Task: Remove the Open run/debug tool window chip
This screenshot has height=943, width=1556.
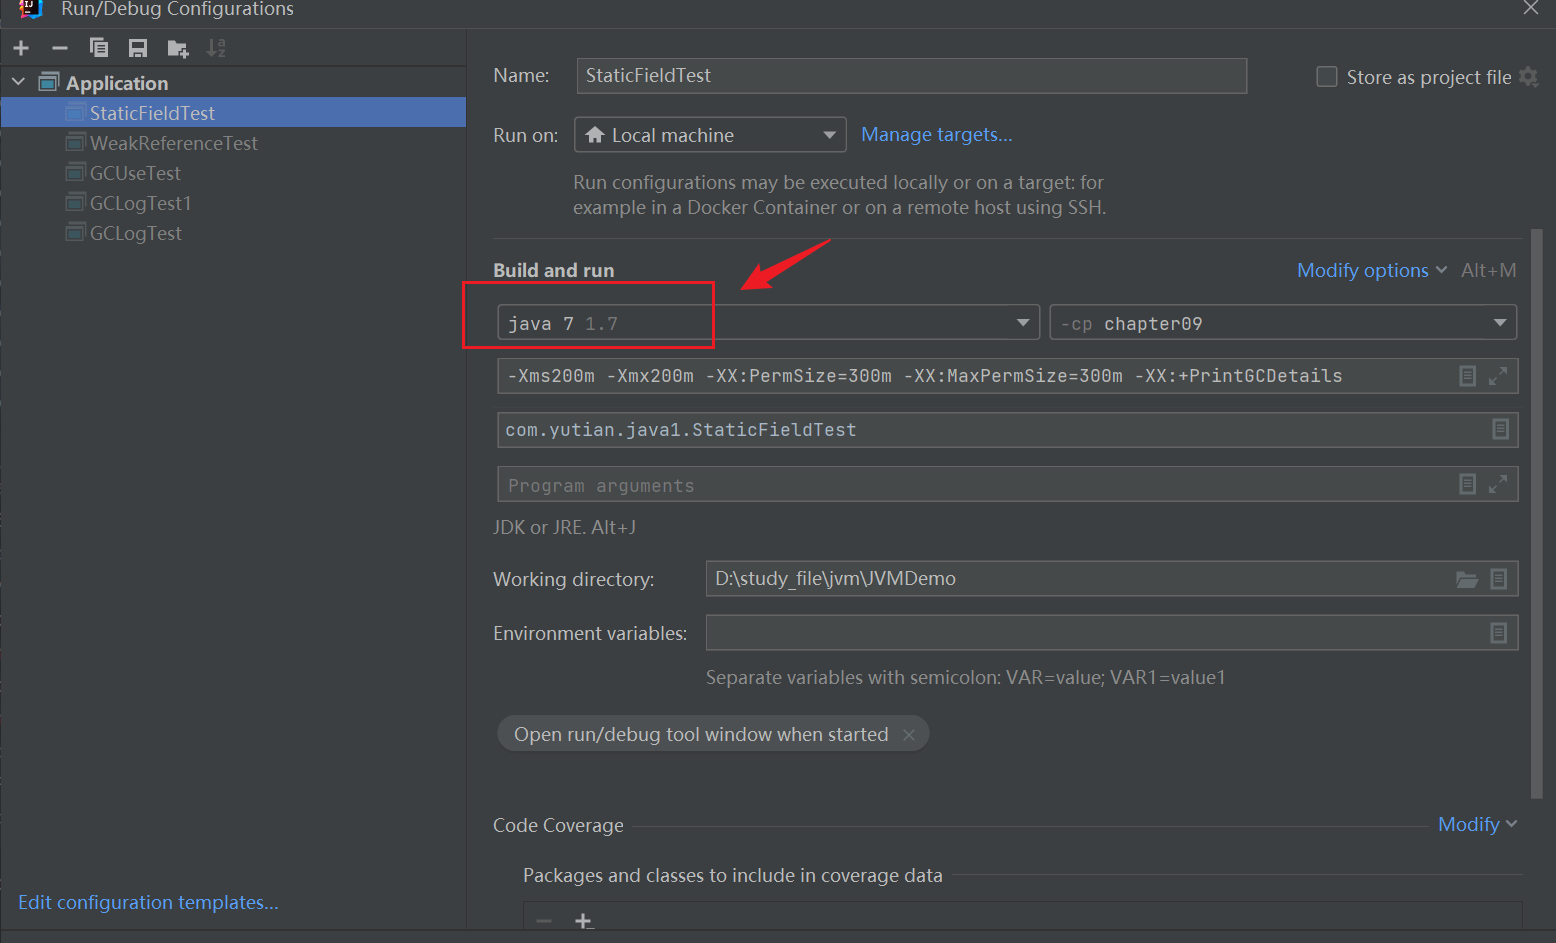Action: pyautogui.click(x=908, y=735)
